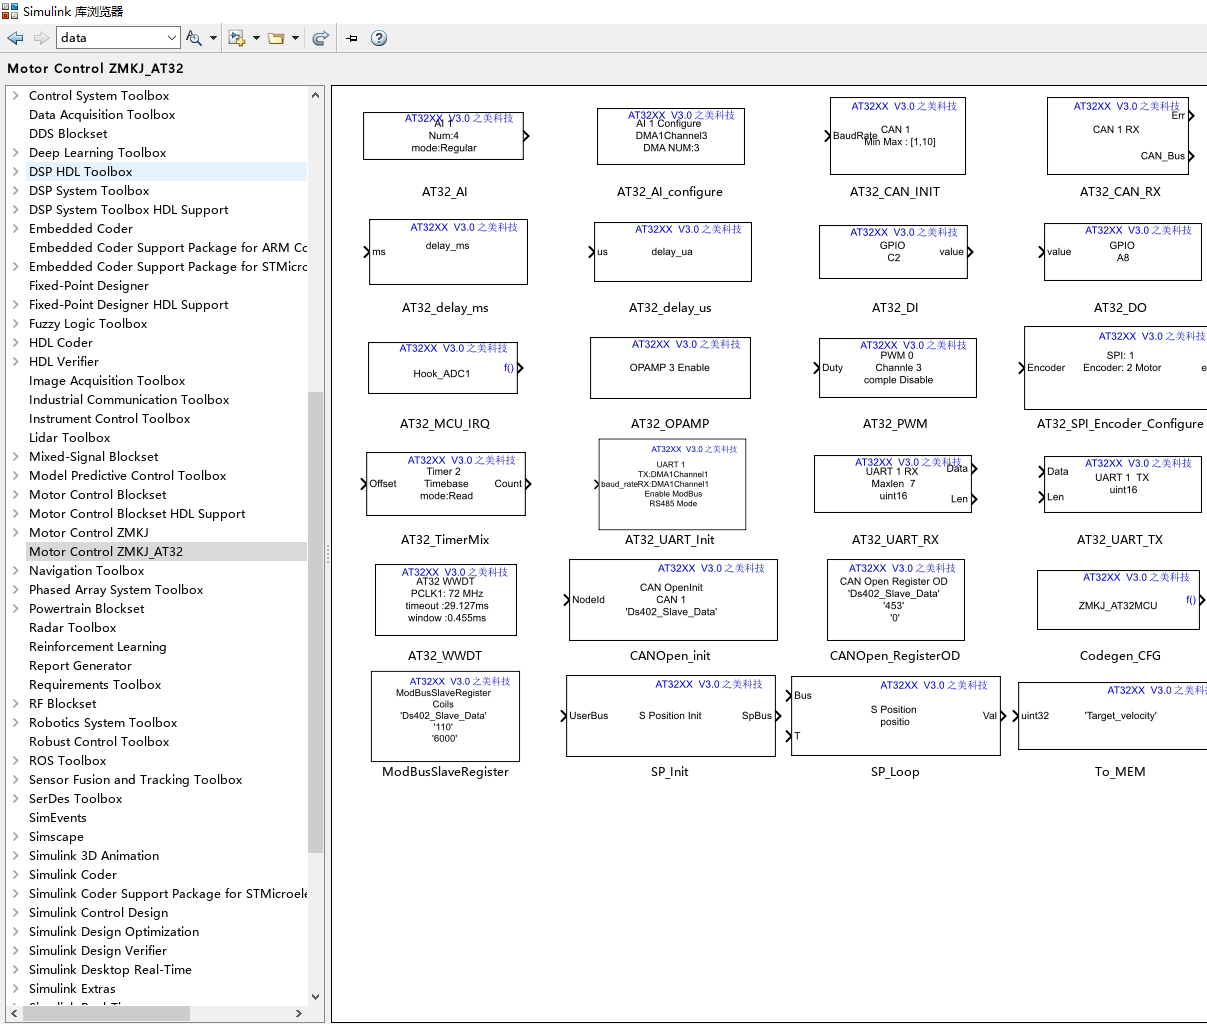Click the search field containing 'data'
The width and height of the screenshot is (1207, 1024).
tap(110, 38)
